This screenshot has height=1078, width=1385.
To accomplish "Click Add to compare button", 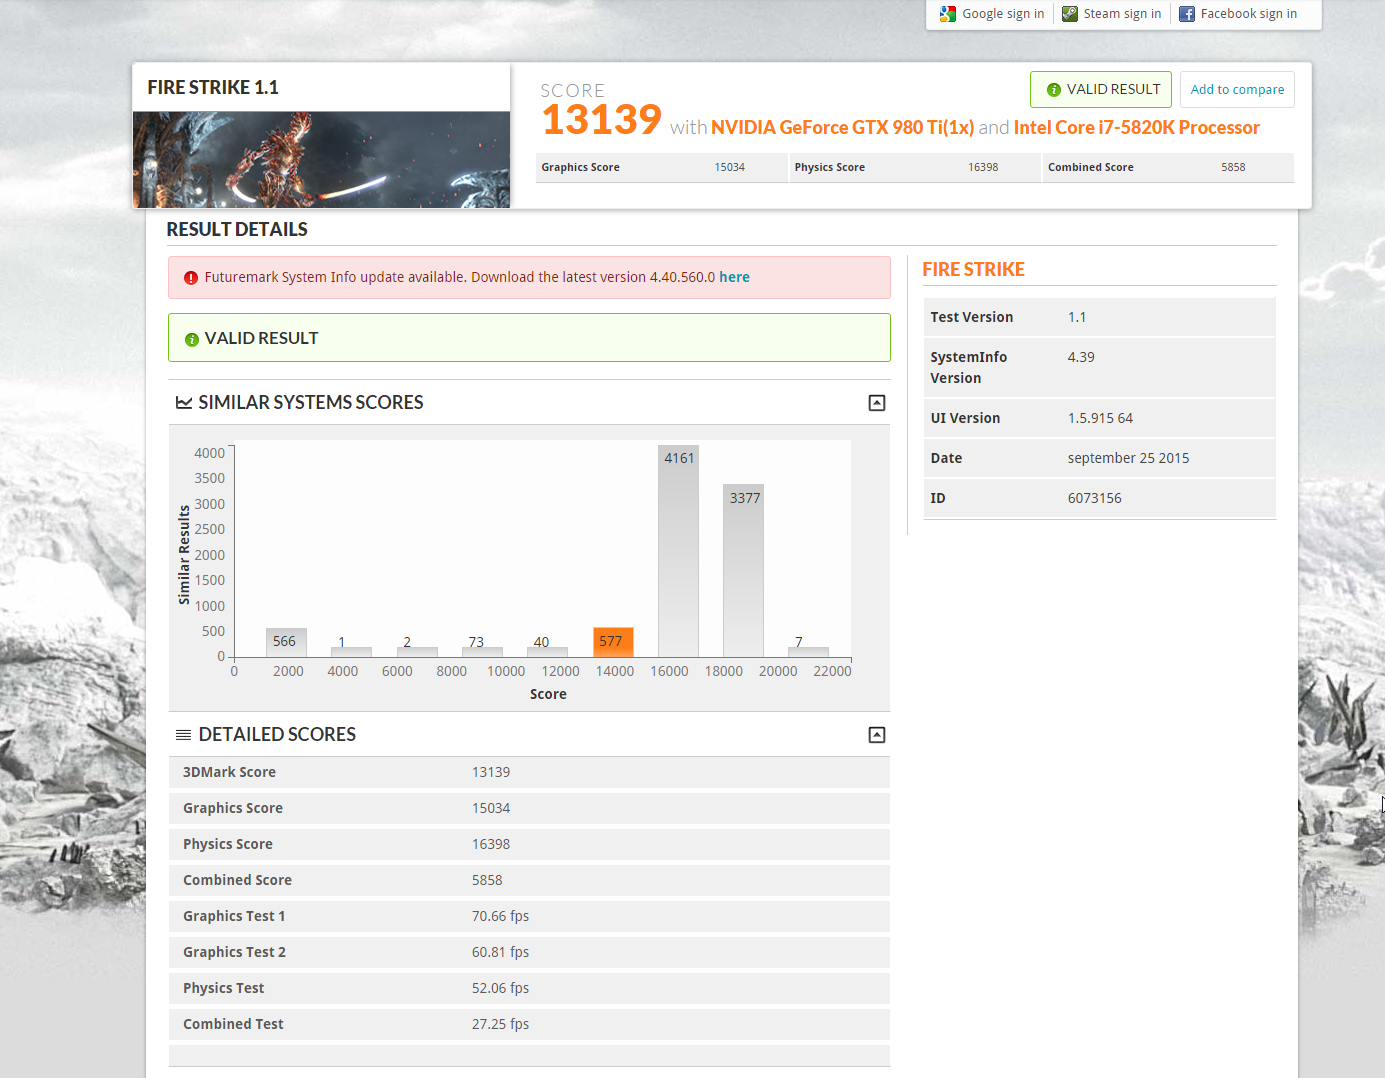I will (1237, 89).
